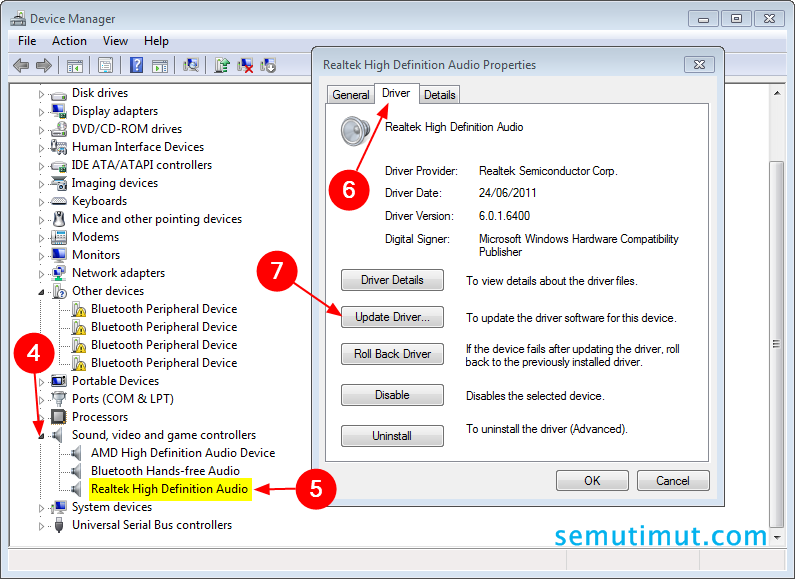The width and height of the screenshot is (795, 579).
Task: Click the Driver Details button
Action: click(392, 280)
